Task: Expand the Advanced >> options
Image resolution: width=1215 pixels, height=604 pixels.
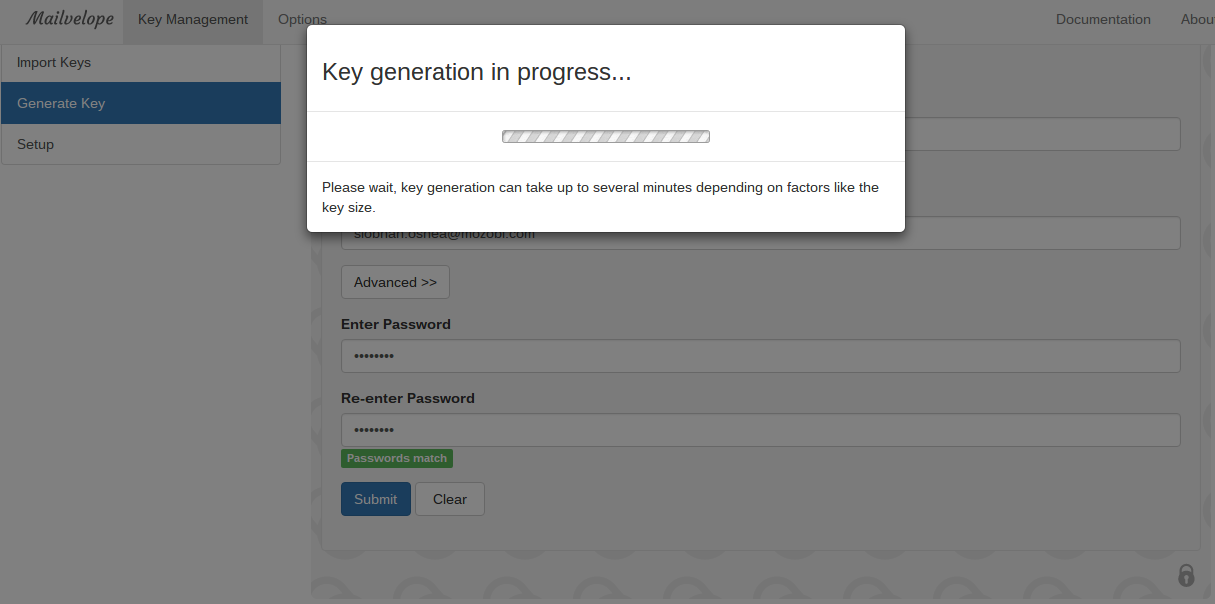Action: [395, 283]
